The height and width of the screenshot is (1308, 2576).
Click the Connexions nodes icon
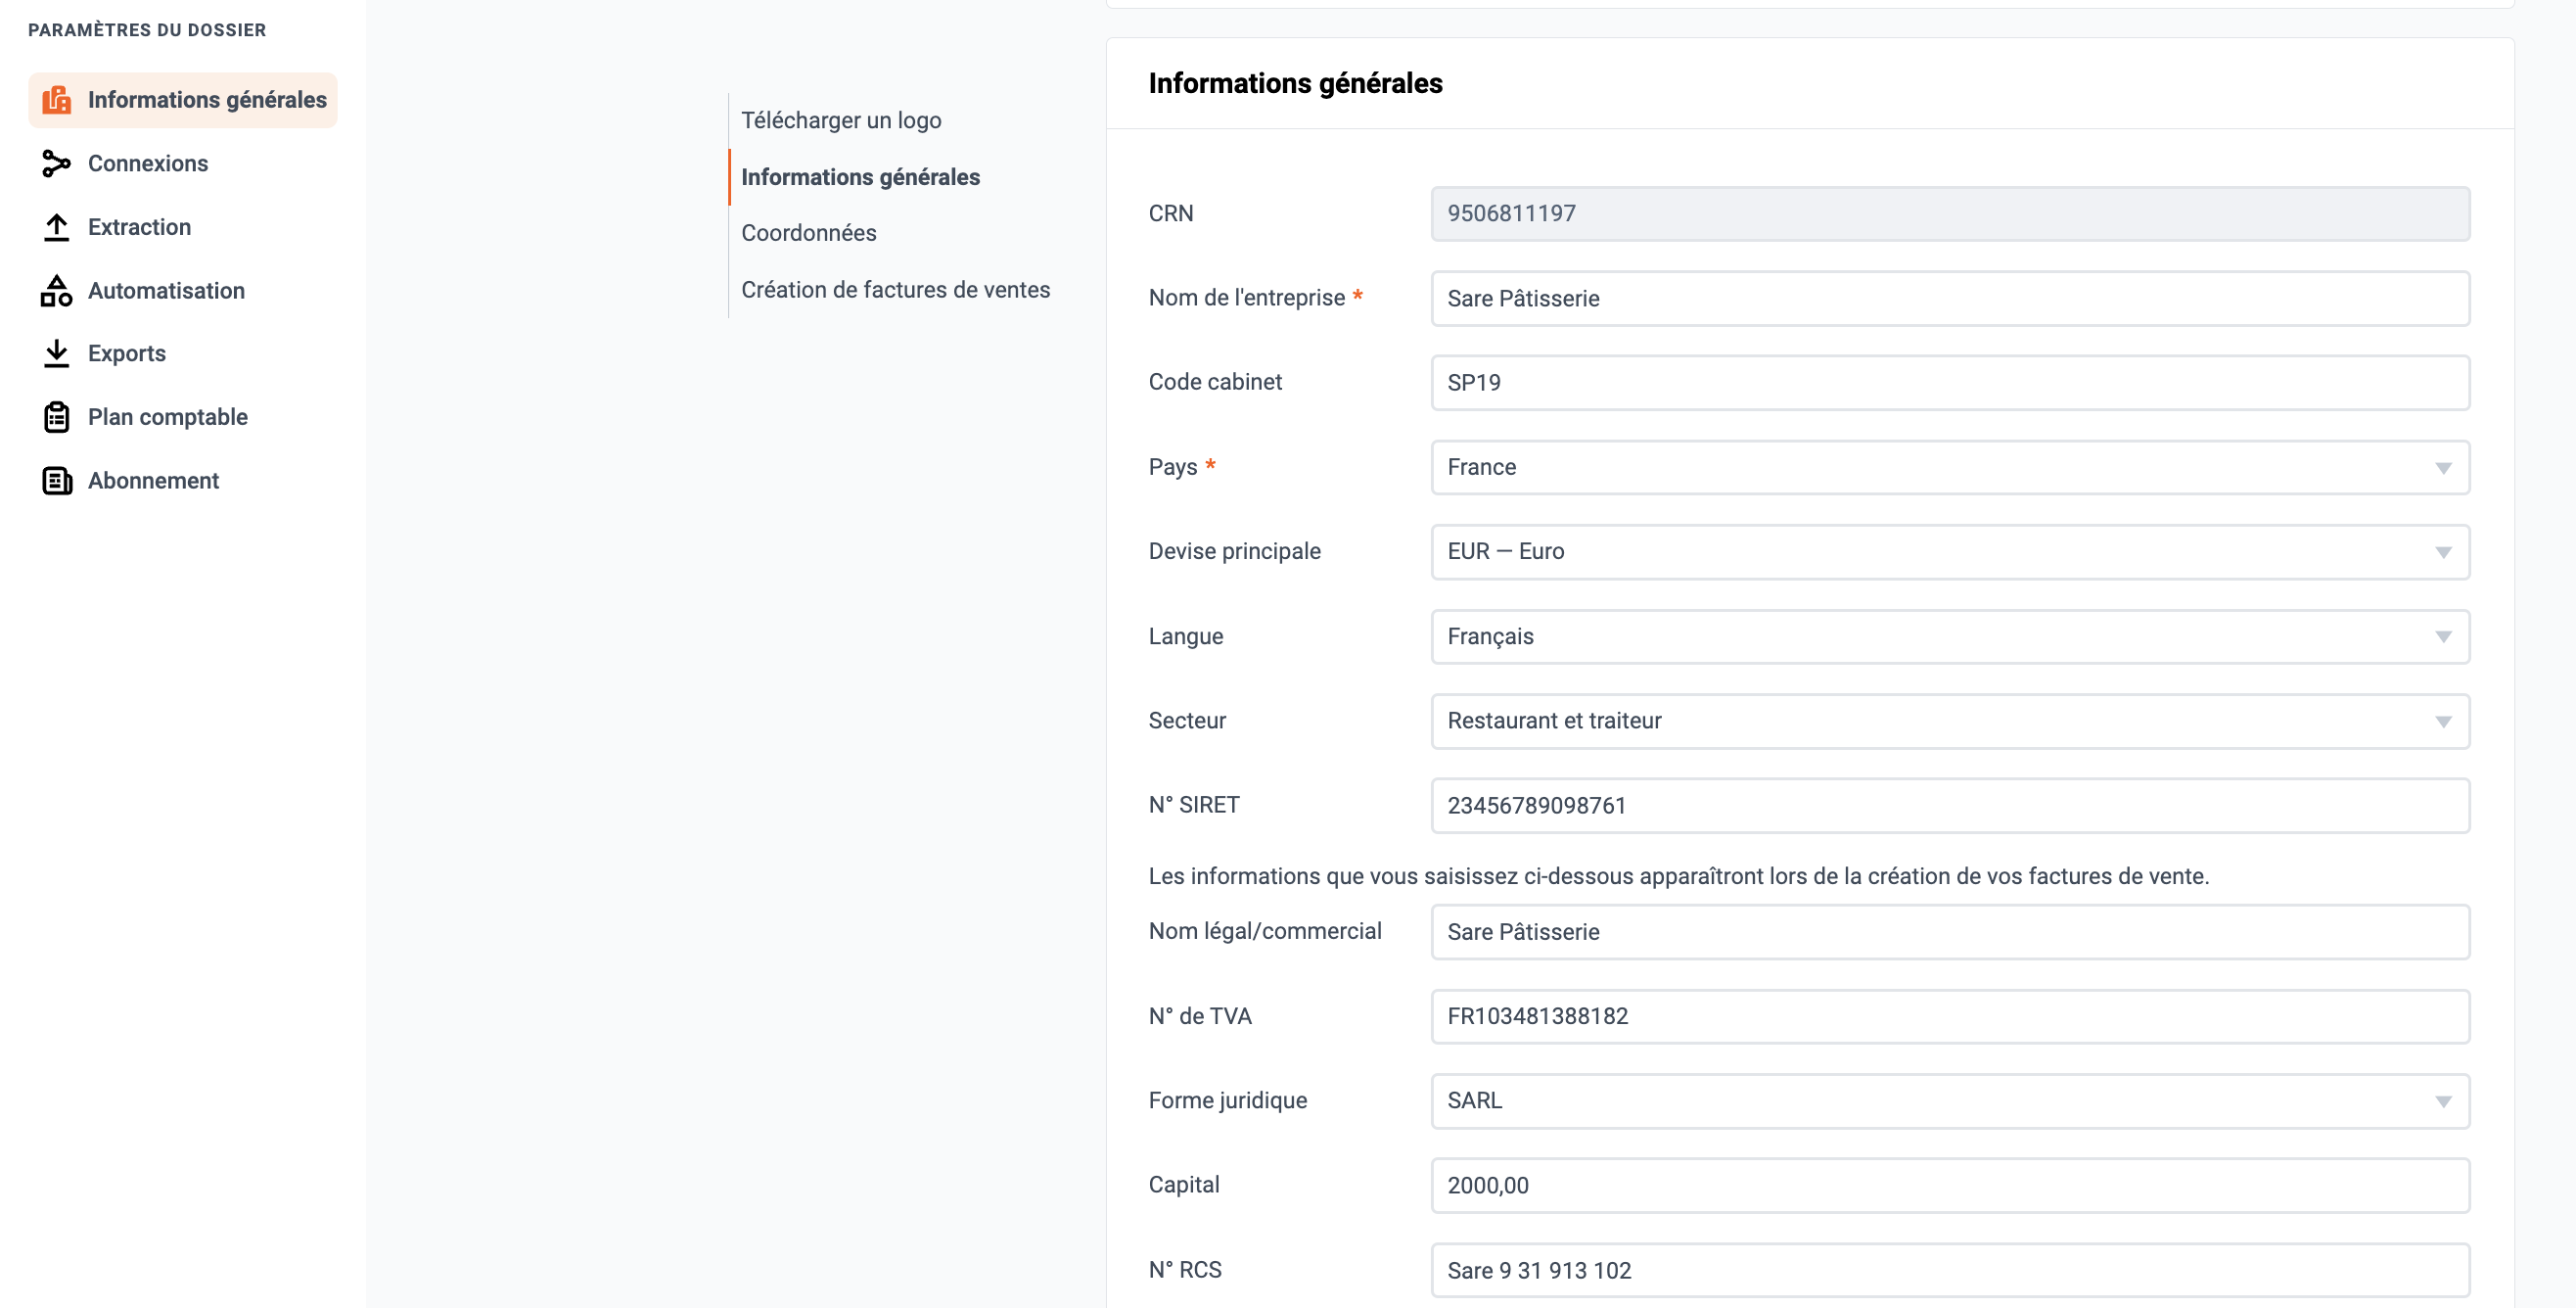(57, 163)
